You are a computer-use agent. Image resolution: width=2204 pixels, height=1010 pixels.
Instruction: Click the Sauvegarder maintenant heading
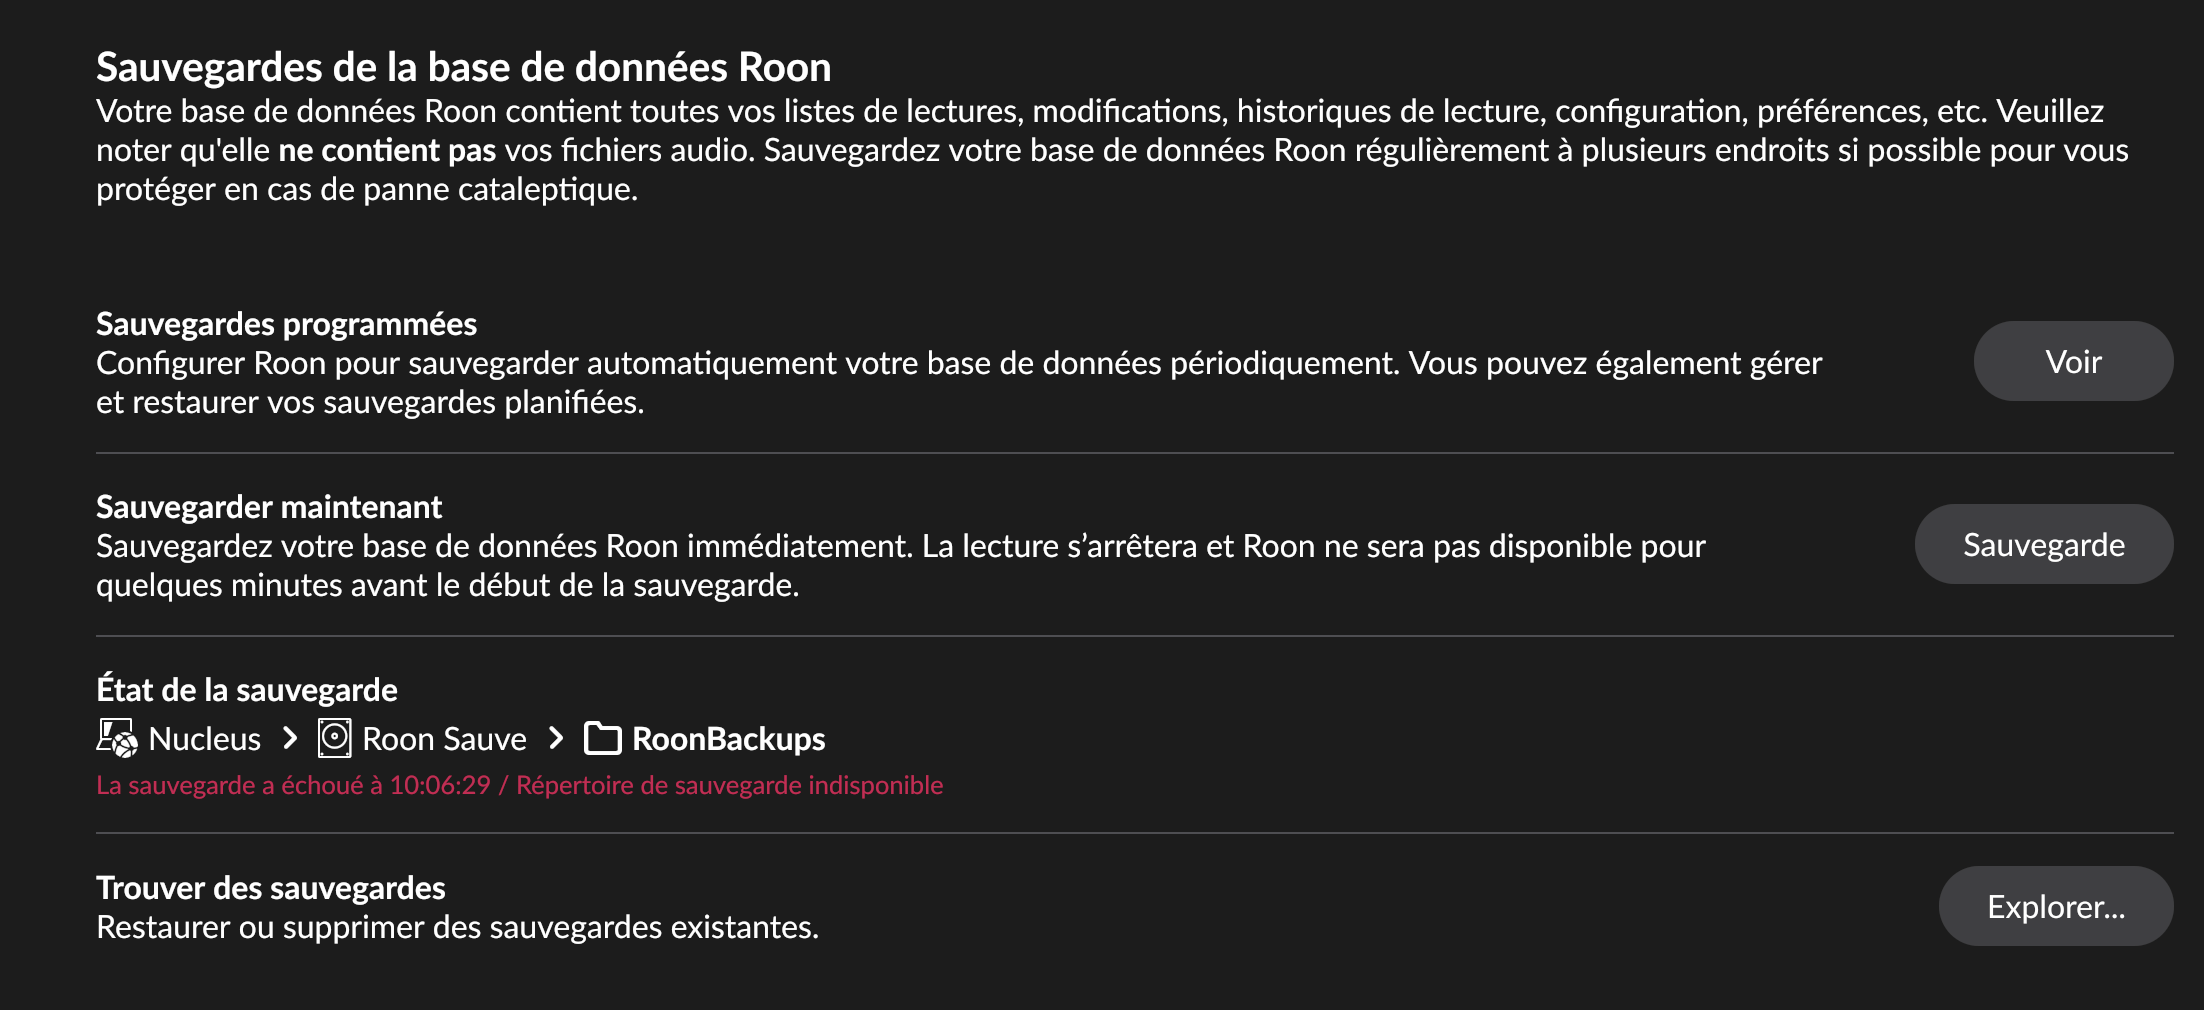click(268, 507)
